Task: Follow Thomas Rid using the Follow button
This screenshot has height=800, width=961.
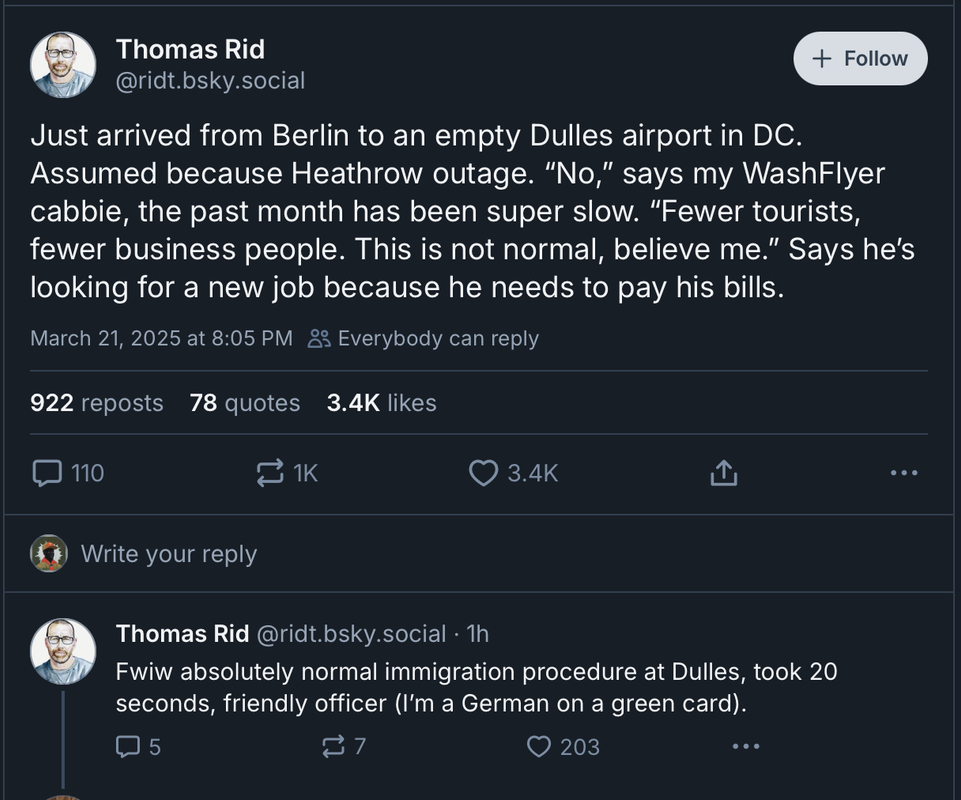Action: 860,59
